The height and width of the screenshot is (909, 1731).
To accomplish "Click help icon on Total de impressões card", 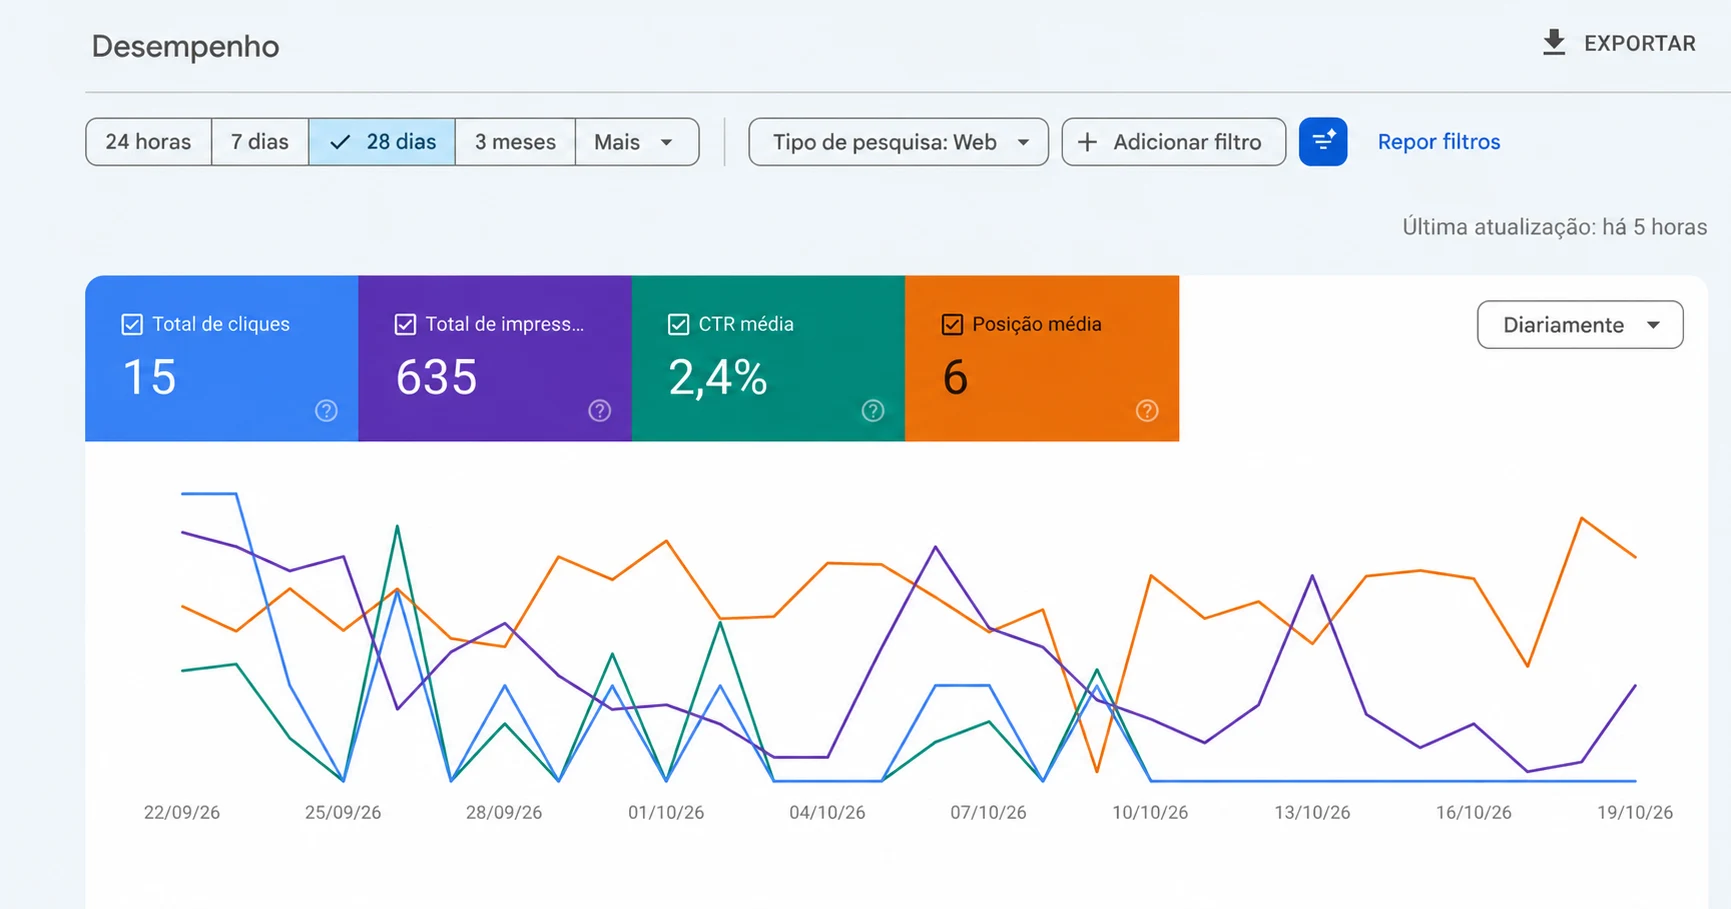I will [599, 411].
